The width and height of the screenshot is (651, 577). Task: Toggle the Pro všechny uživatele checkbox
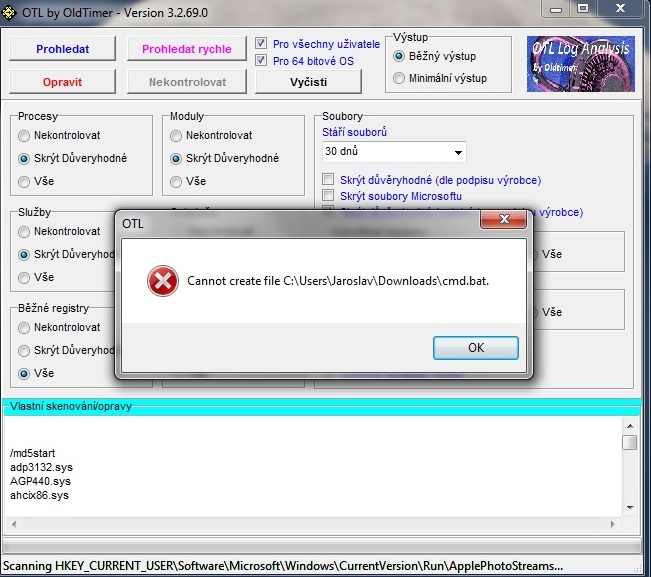click(x=262, y=44)
